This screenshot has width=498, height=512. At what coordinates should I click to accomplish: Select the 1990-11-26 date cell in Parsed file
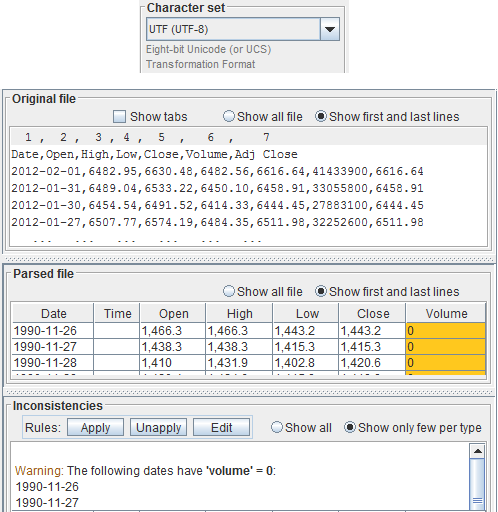pos(53,331)
